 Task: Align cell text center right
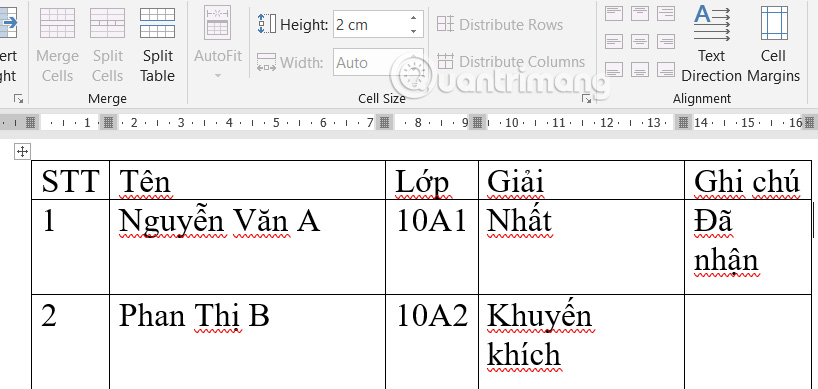[x=666, y=41]
